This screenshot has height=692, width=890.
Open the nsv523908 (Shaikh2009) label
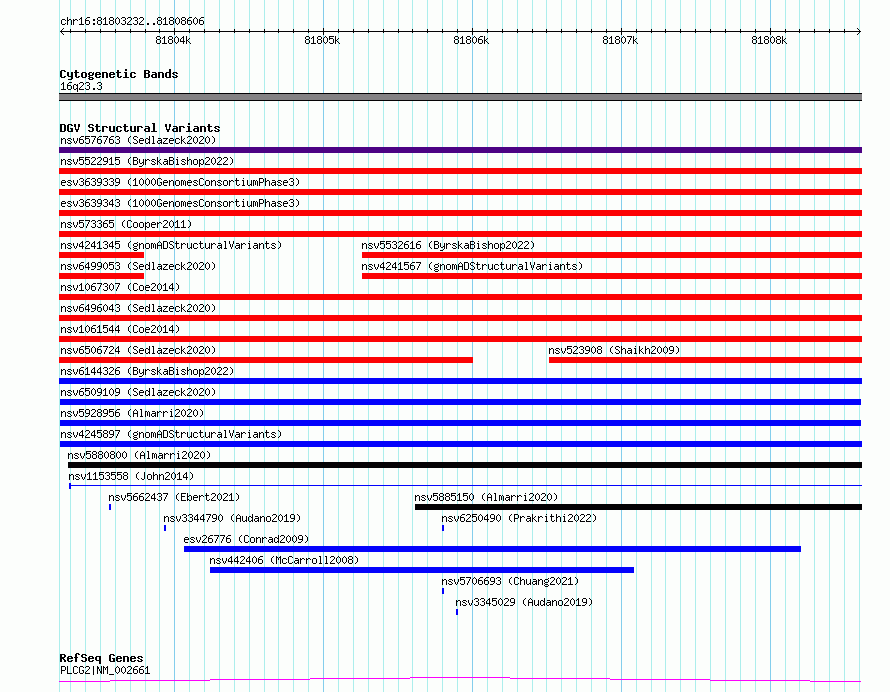click(614, 350)
